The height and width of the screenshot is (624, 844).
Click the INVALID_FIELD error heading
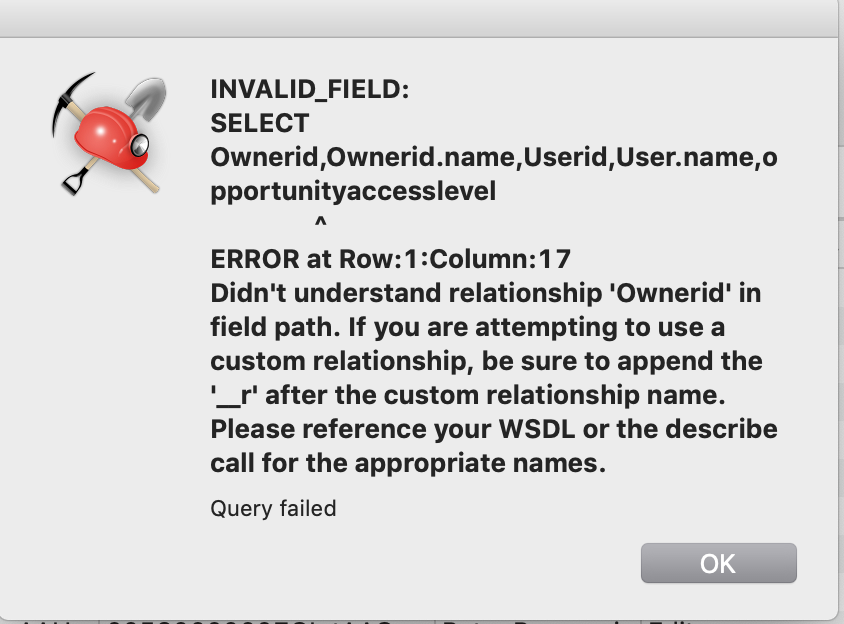point(310,89)
